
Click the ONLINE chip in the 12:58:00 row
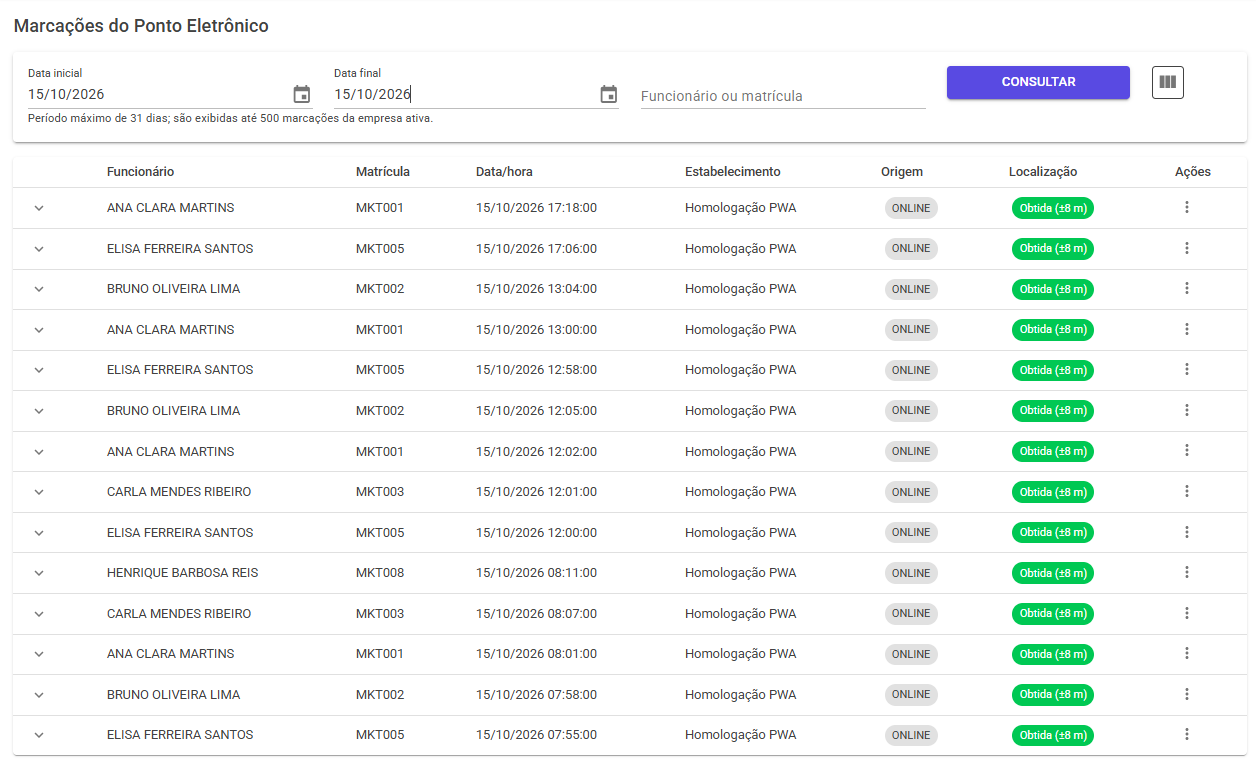point(911,370)
